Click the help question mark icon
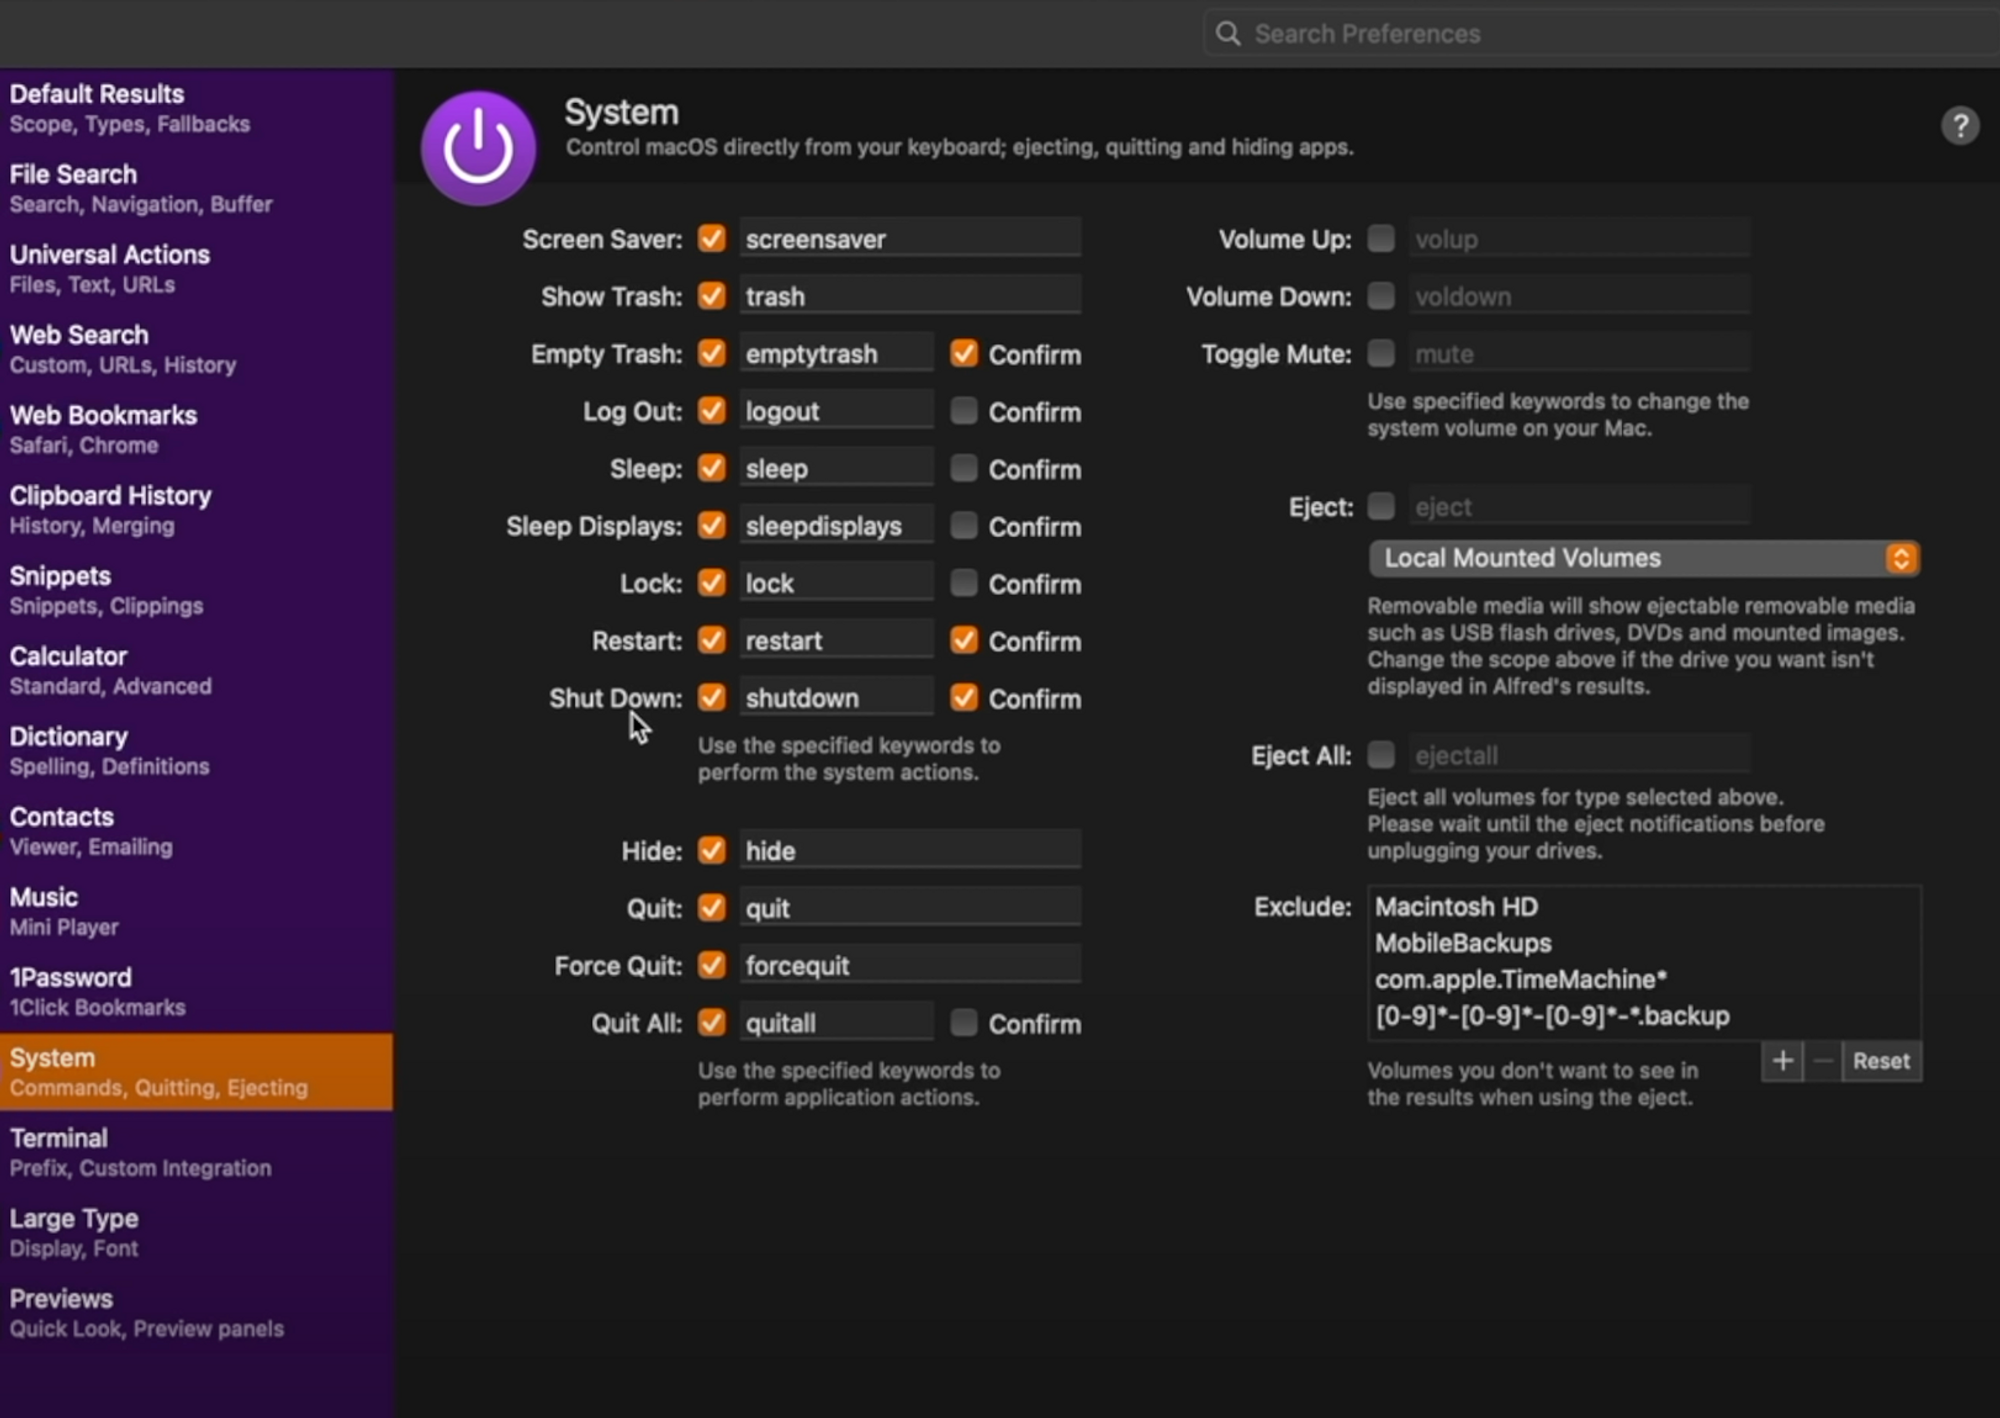The image size is (2000, 1418). (1959, 126)
